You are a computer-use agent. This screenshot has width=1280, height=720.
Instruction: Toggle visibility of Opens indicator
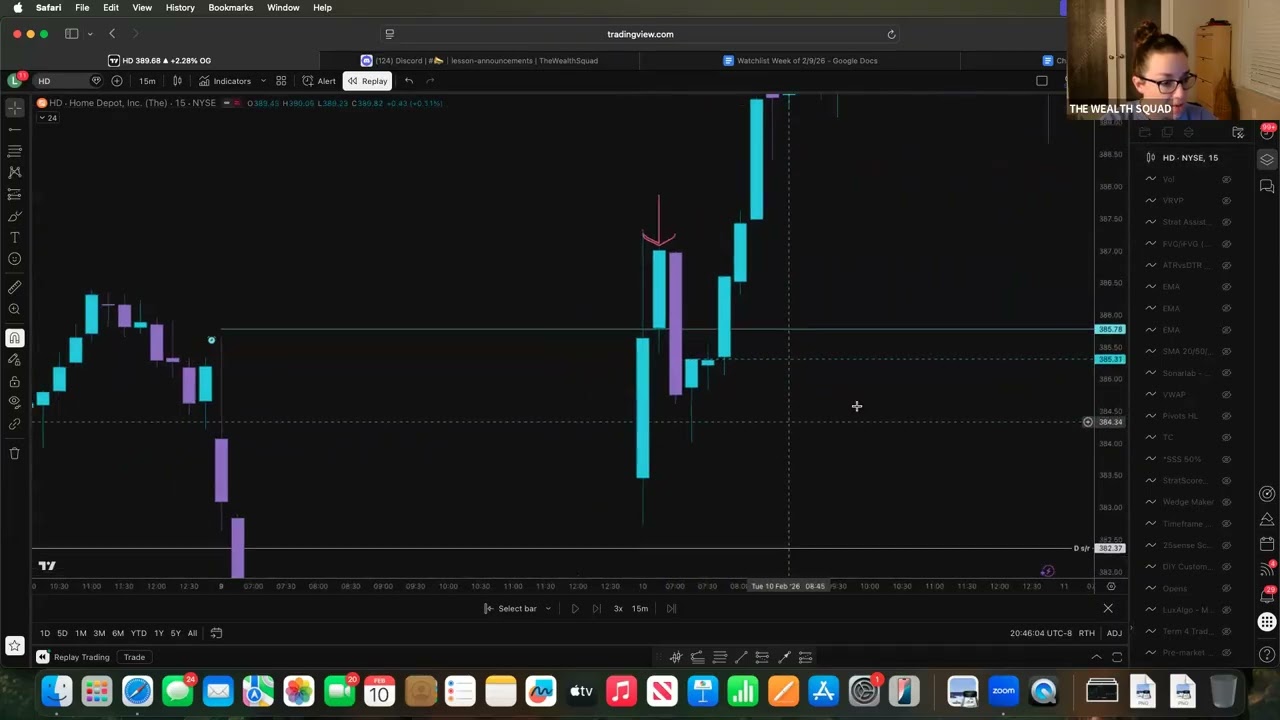point(1226,588)
